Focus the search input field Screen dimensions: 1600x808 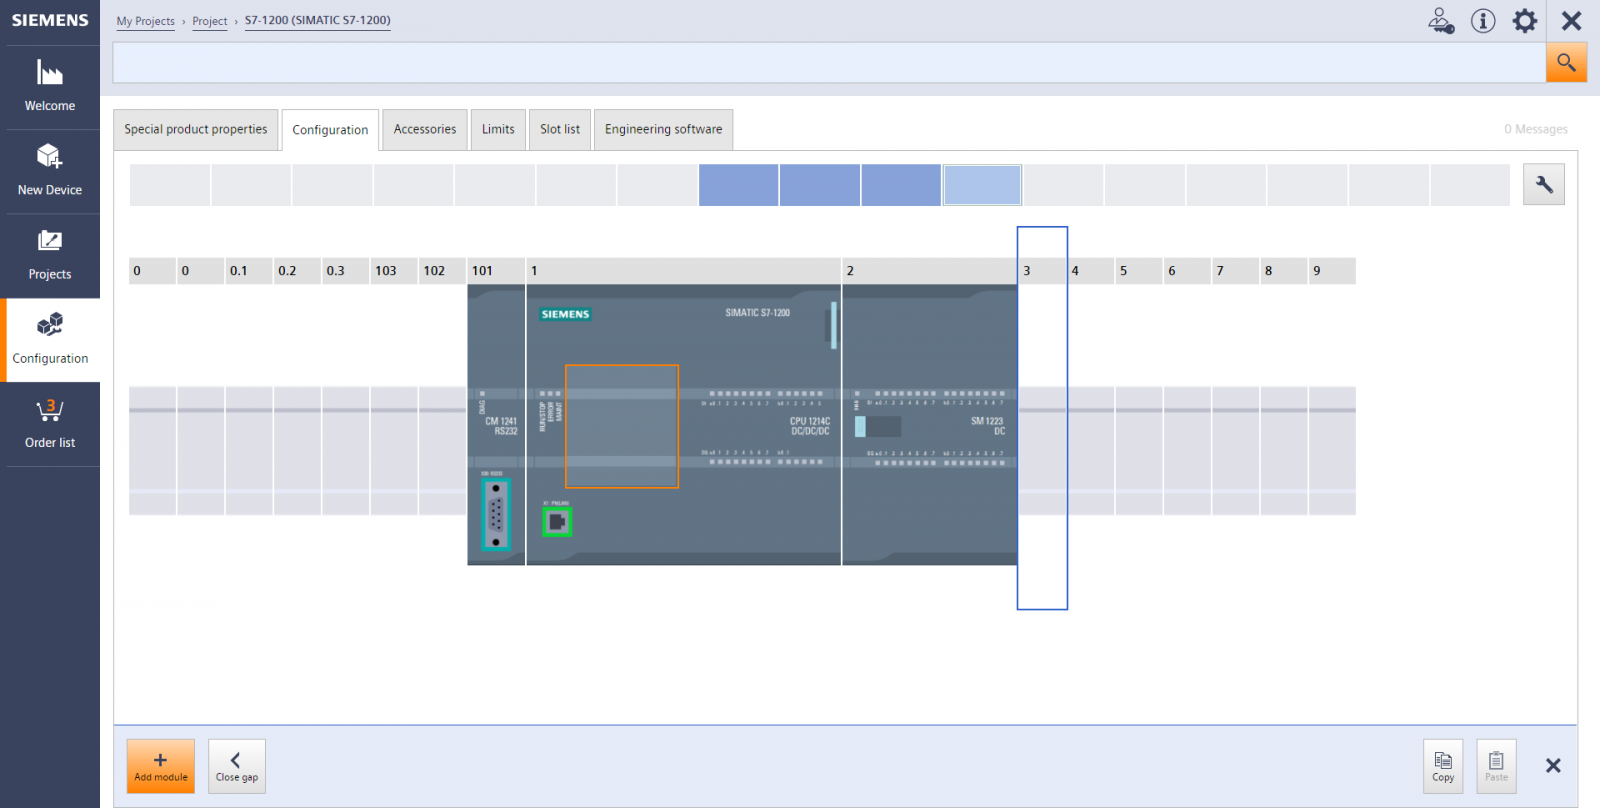point(829,63)
